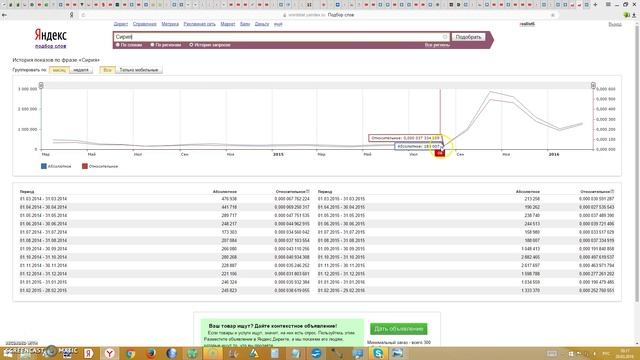Click the 01.10.2015 - 31.10.2015 period row
The width and height of the screenshot is (640, 360).
[x=466, y=257]
